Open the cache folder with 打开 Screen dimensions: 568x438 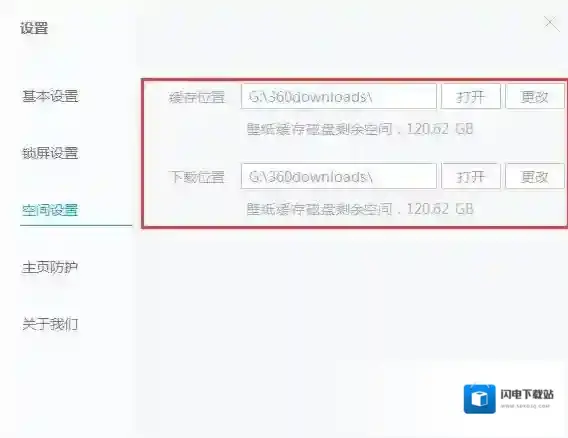point(471,96)
